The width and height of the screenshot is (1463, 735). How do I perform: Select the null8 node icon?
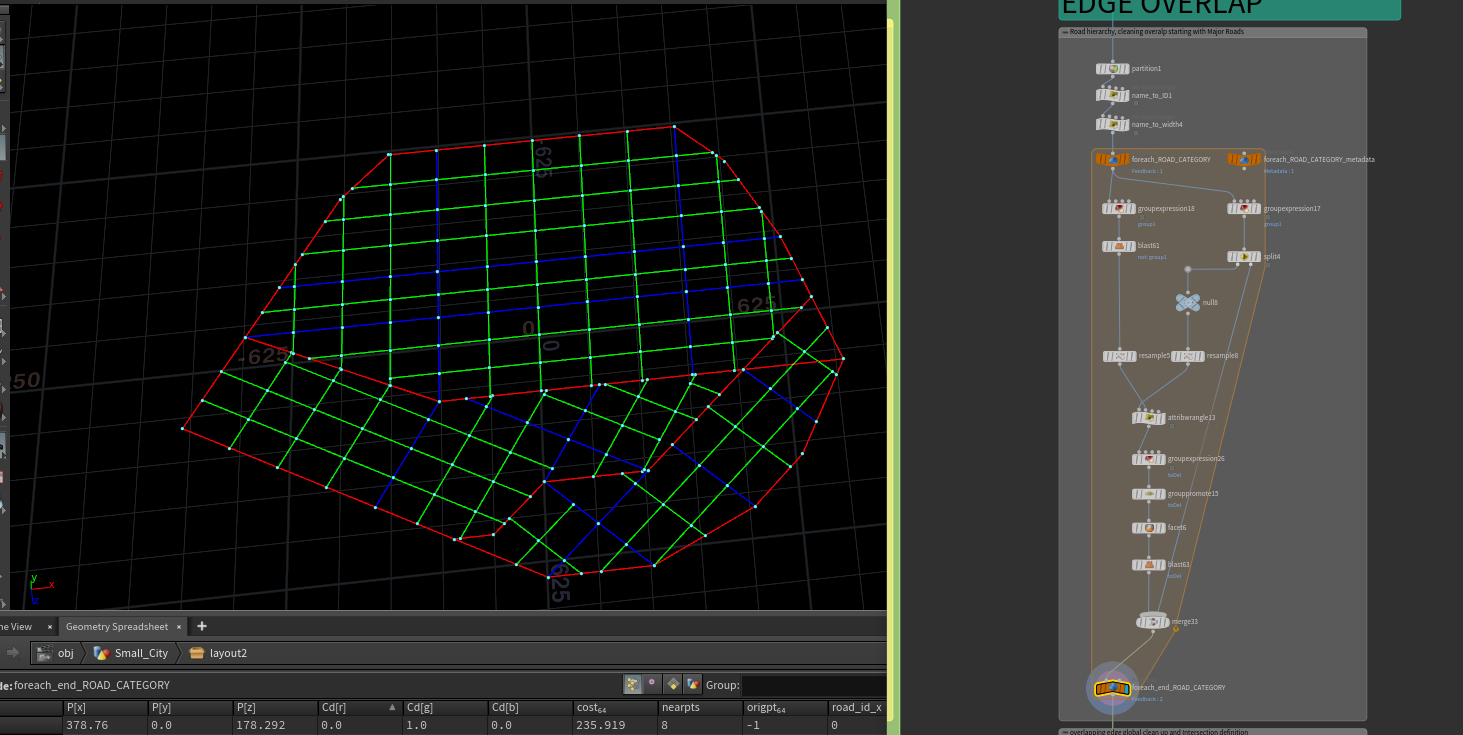click(x=1187, y=302)
